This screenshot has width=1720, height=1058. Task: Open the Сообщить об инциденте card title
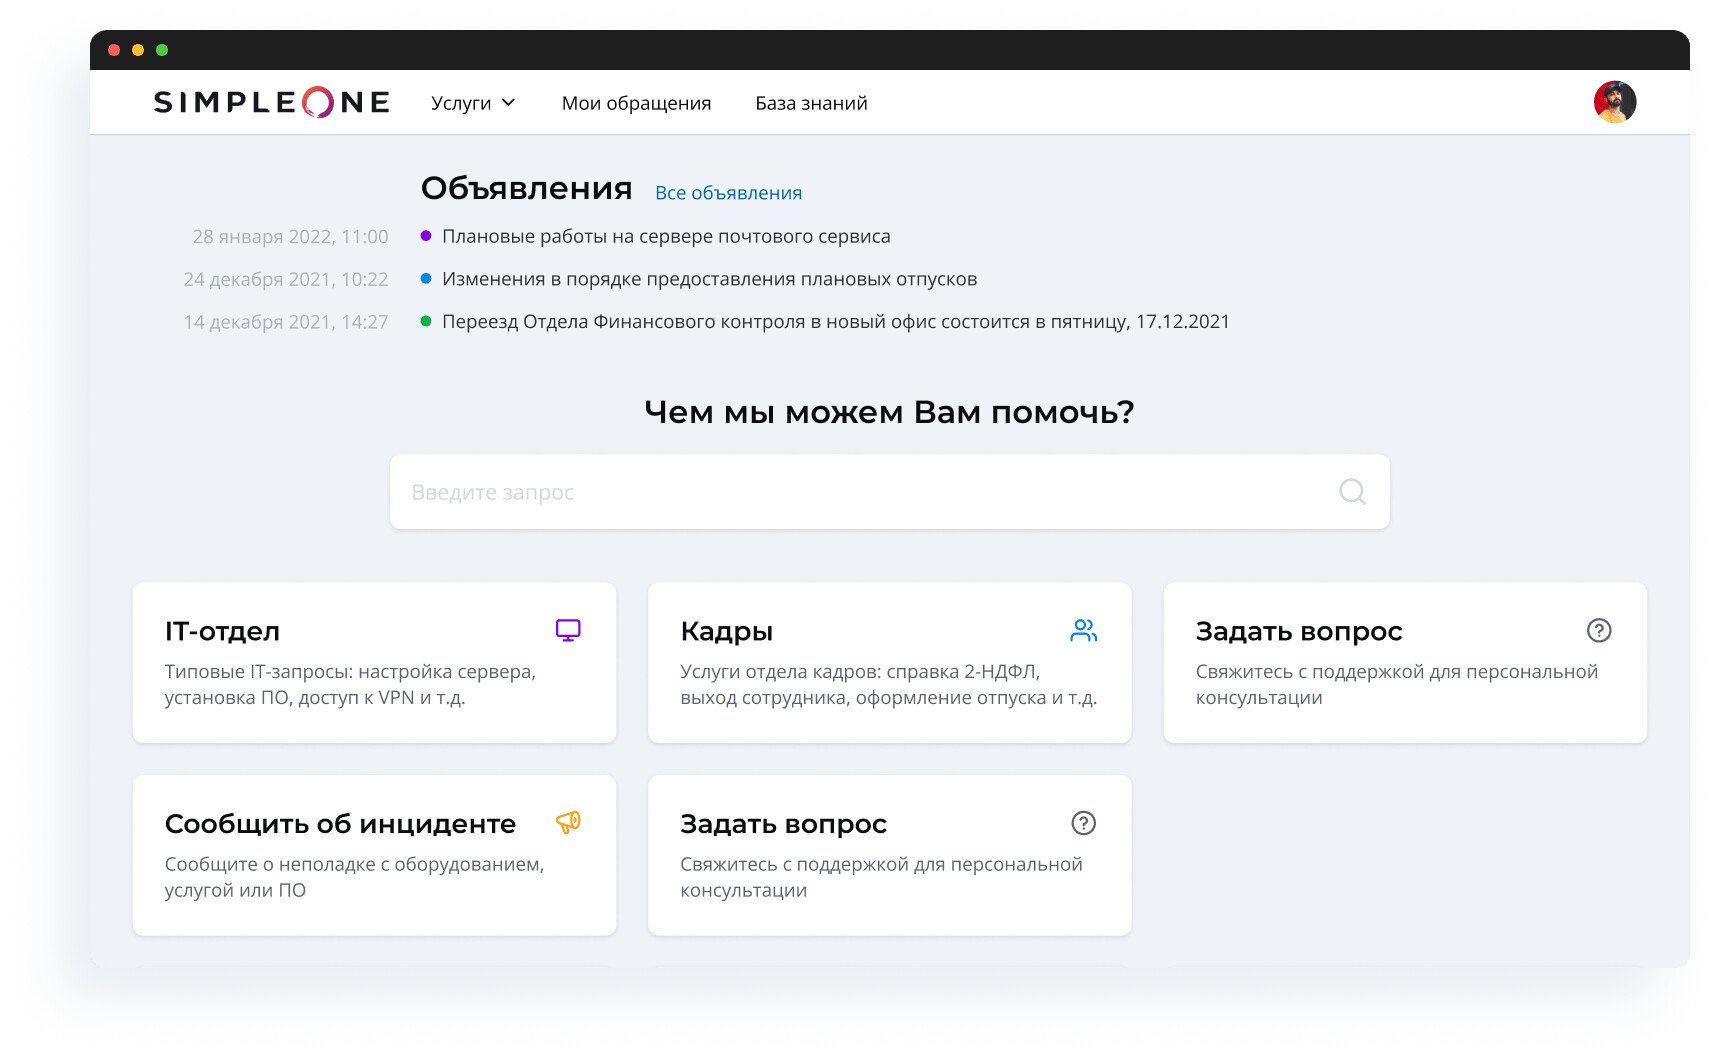(x=340, y=824)
